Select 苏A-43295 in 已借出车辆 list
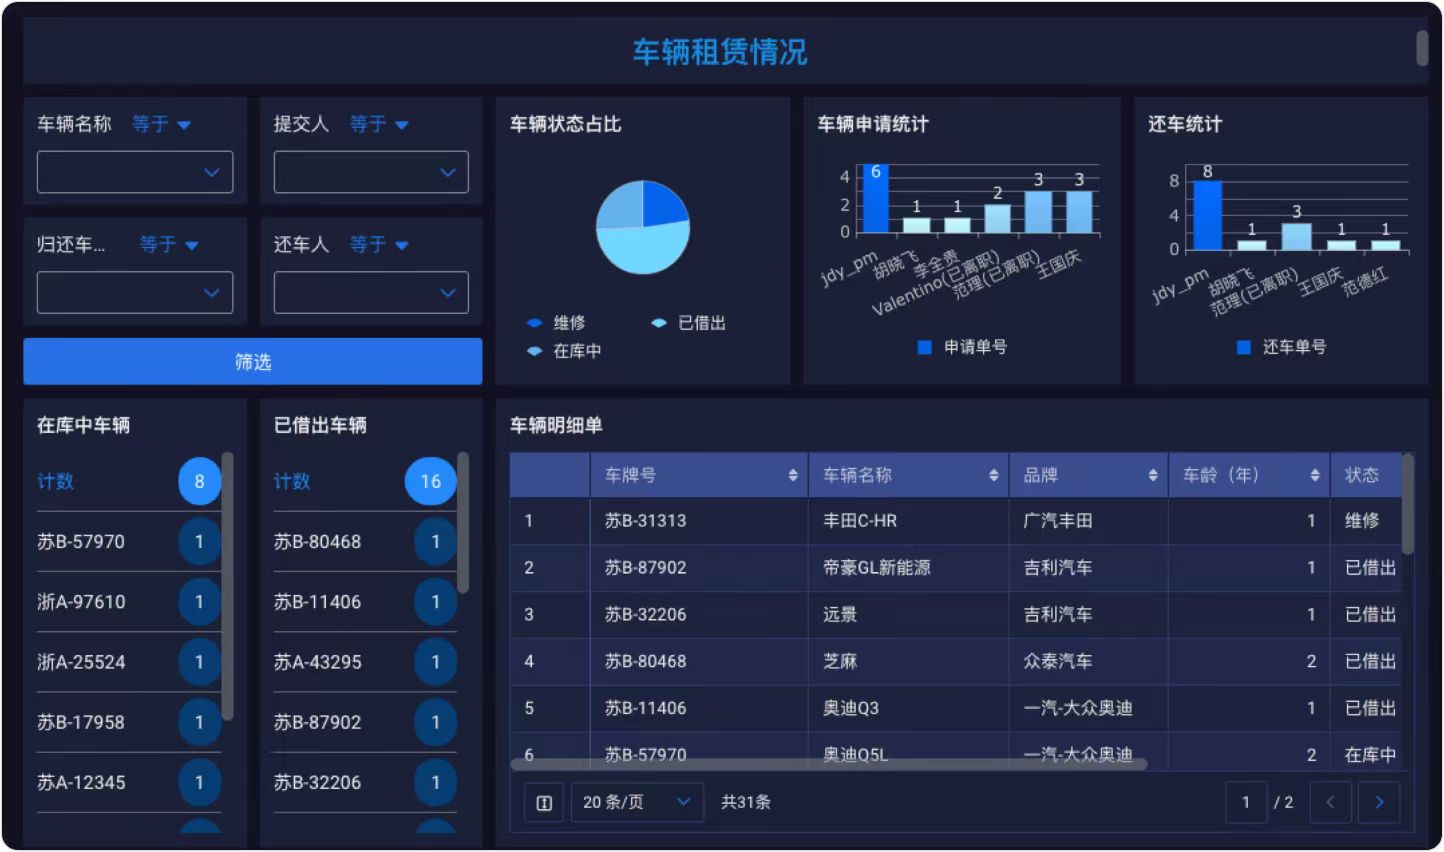Viewport: 1444px width, 852px height. click(365, 662)
